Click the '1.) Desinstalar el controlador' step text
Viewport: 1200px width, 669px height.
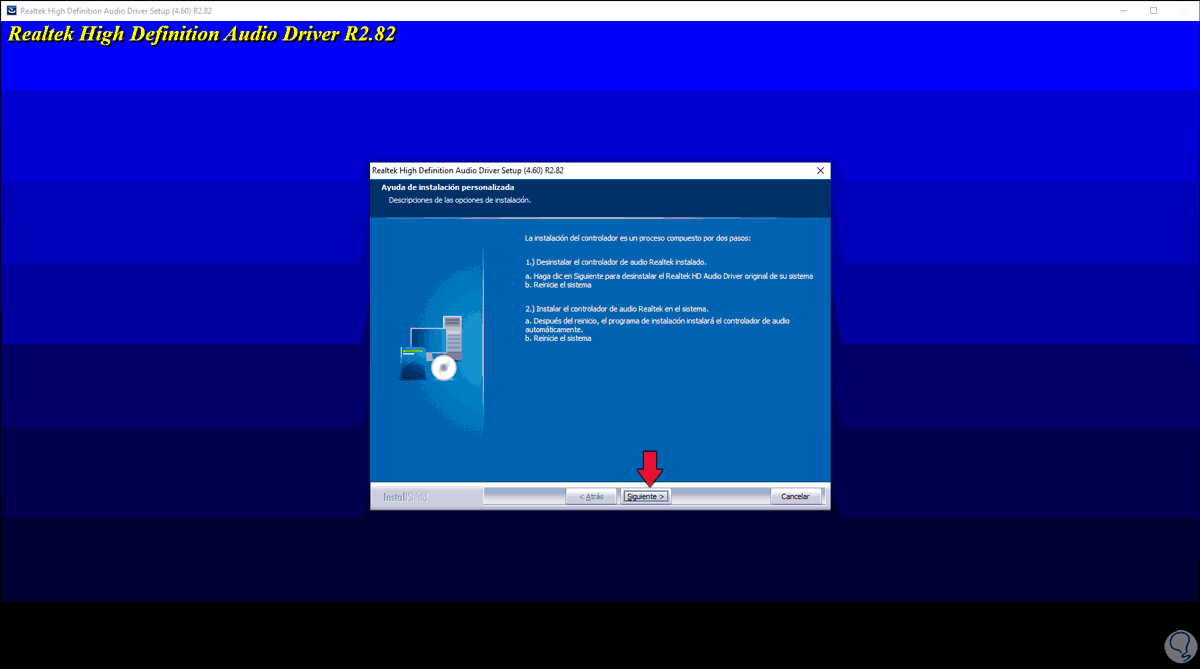tap(615, 261)
